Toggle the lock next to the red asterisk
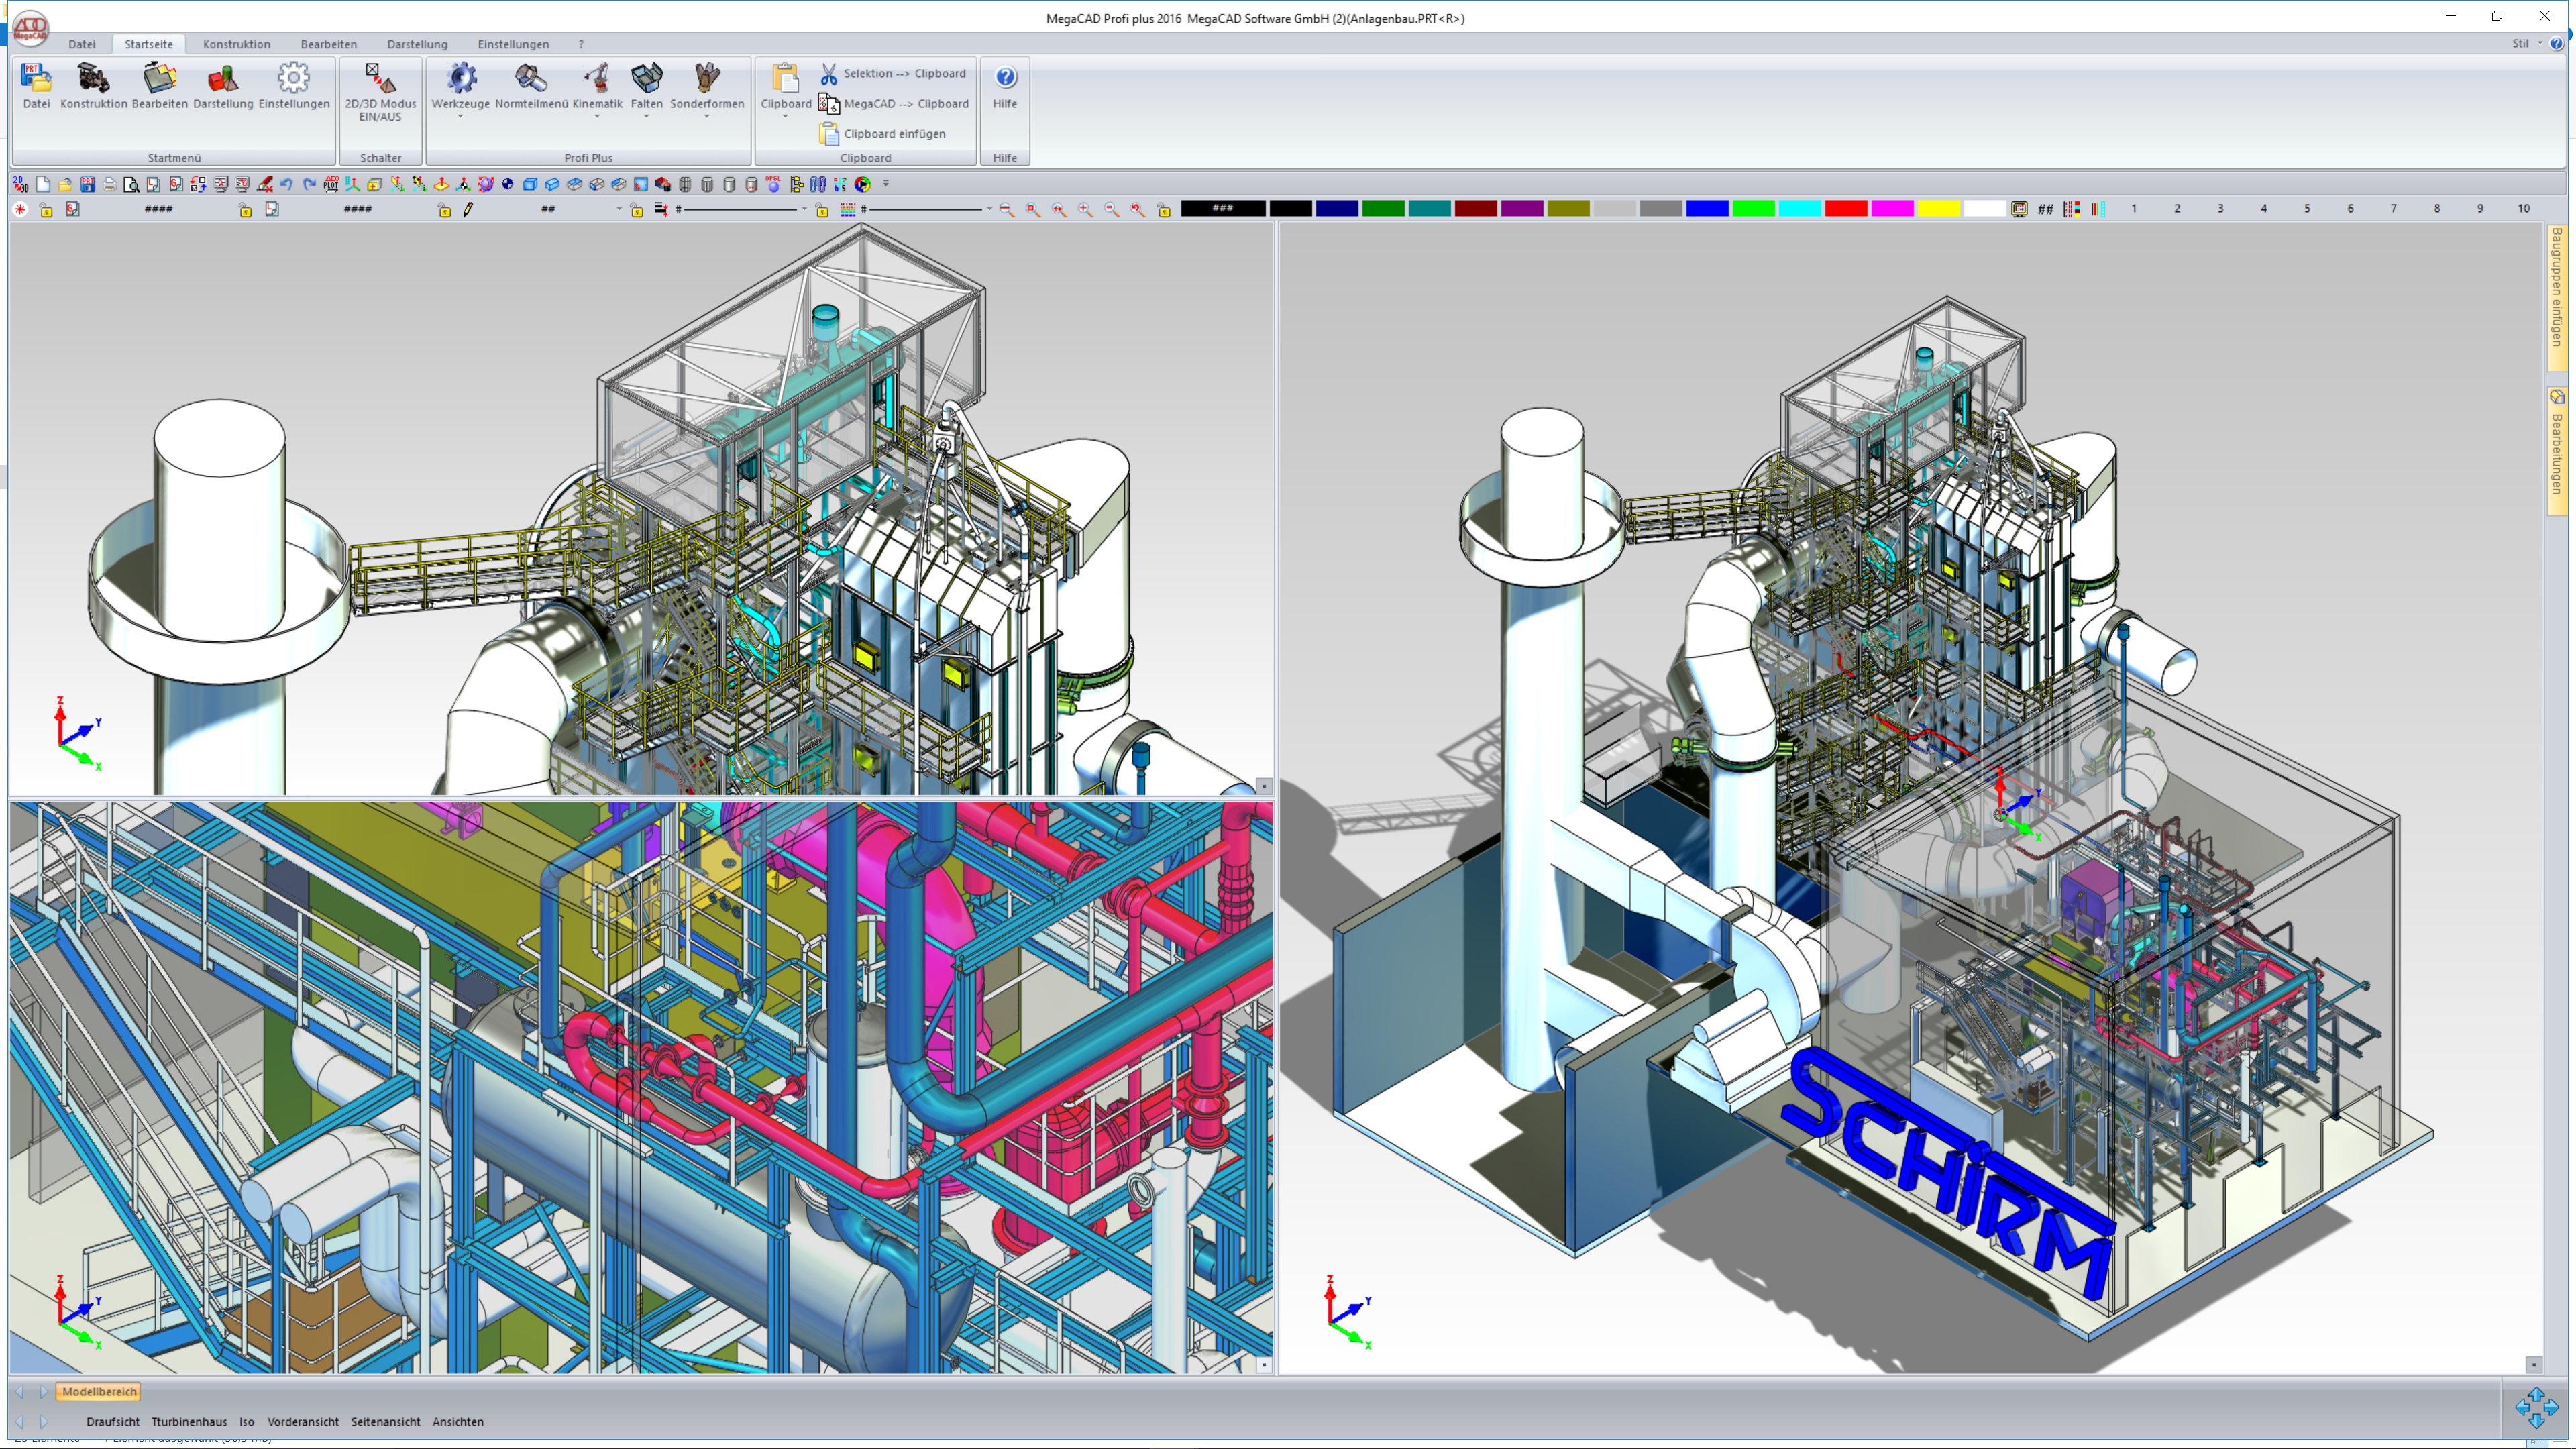Image resolution: width=2576 pixels, height=1449 pixels. (46, 209)
